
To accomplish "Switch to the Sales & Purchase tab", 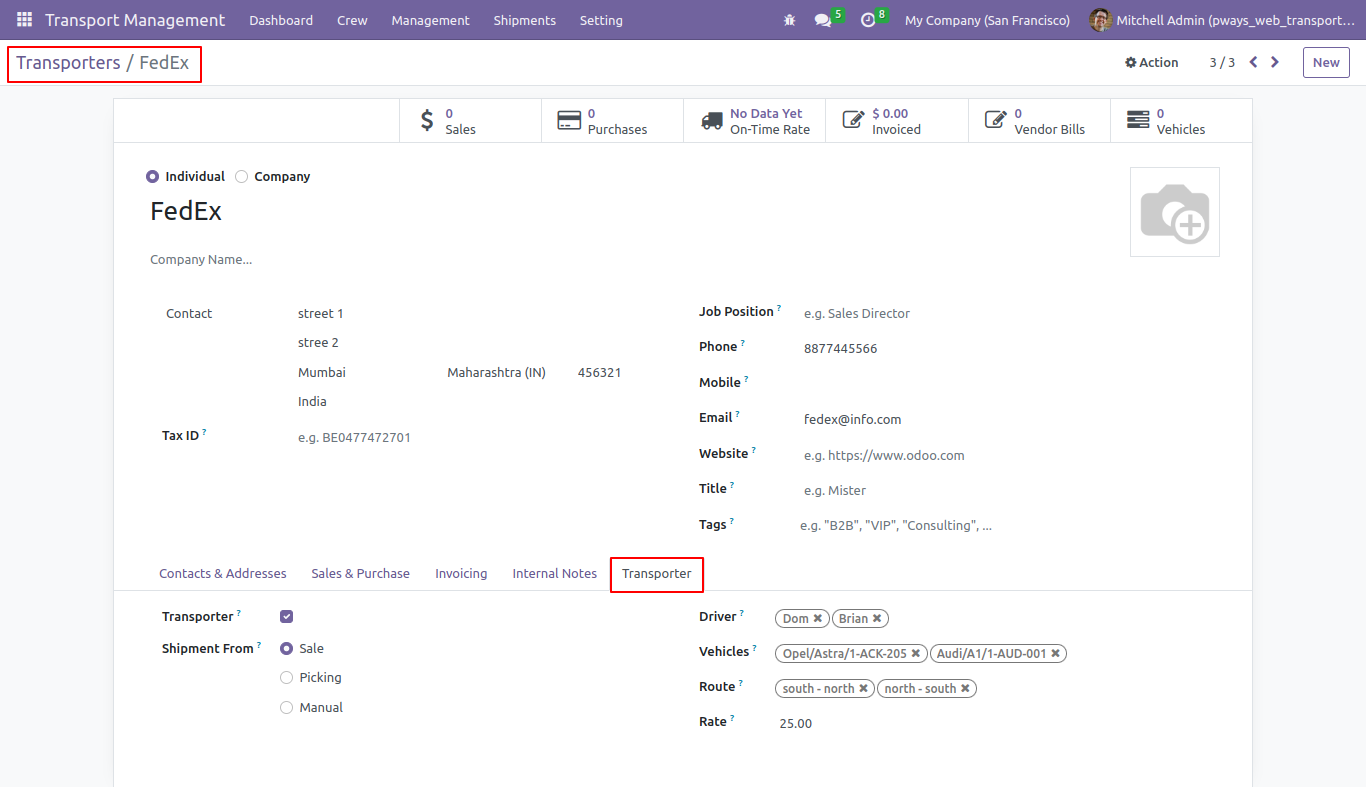I will click(x=360, y=573).
